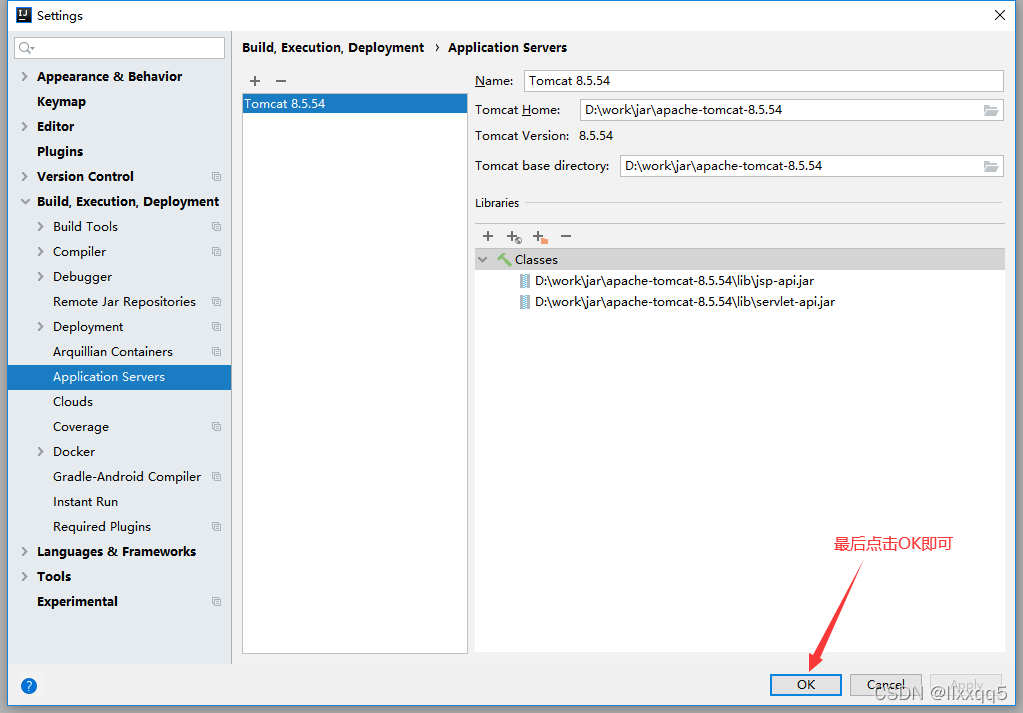Select the jsp-api.jar library entry
The width and height of the screenshot is (1023, 713).
point(674,281)
